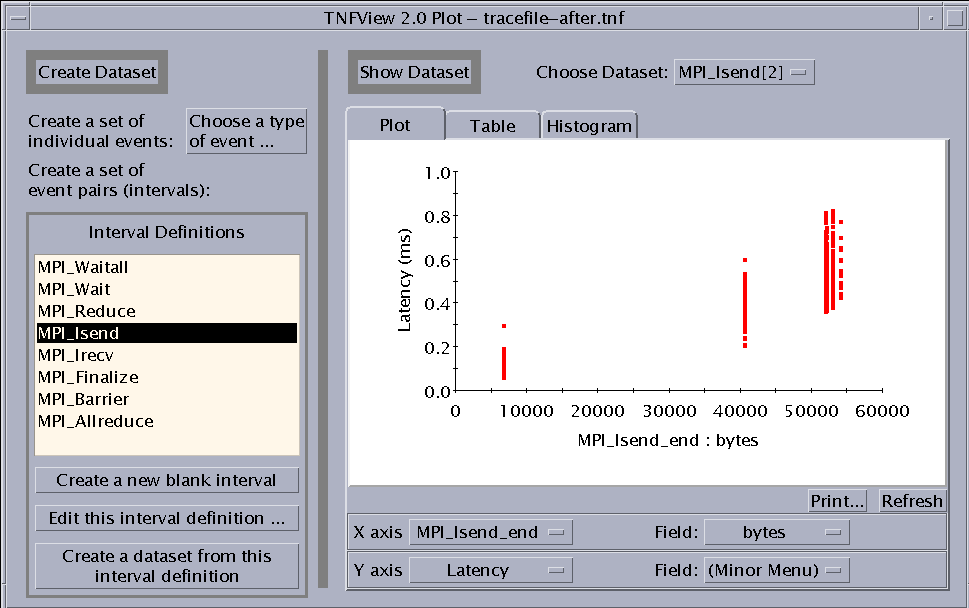This screenshot has width=969, height=608.
Task: Click 'Create a new blank interval' button
Action: [167, 480]
